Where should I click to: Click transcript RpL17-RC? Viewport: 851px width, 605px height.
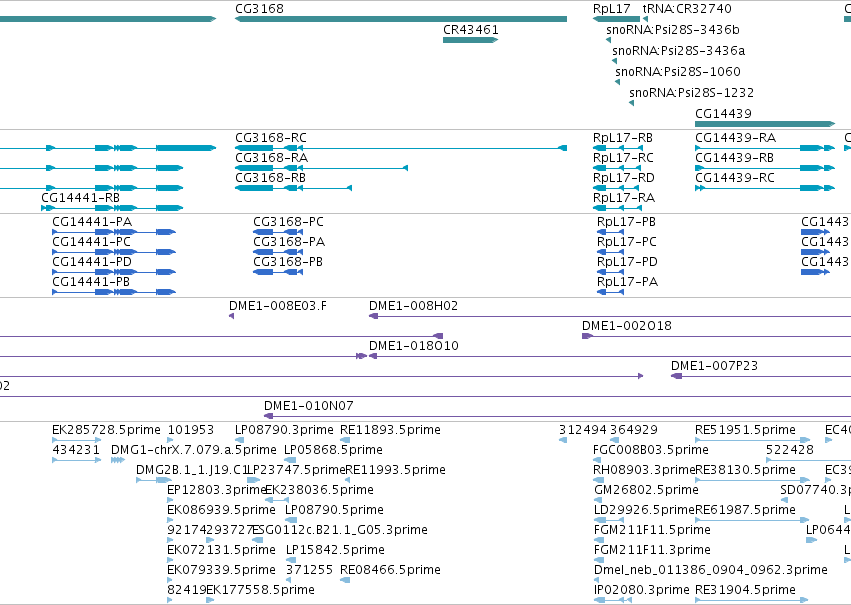616,168
